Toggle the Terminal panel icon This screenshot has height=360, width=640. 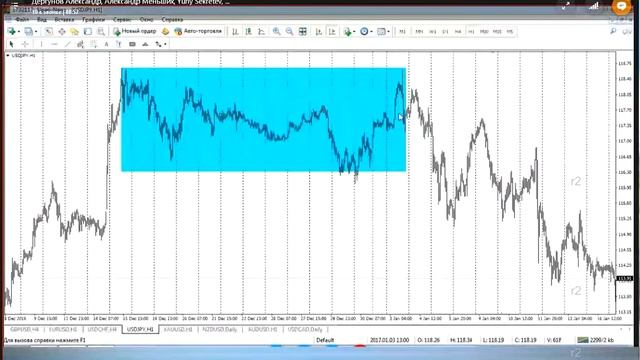88,31
